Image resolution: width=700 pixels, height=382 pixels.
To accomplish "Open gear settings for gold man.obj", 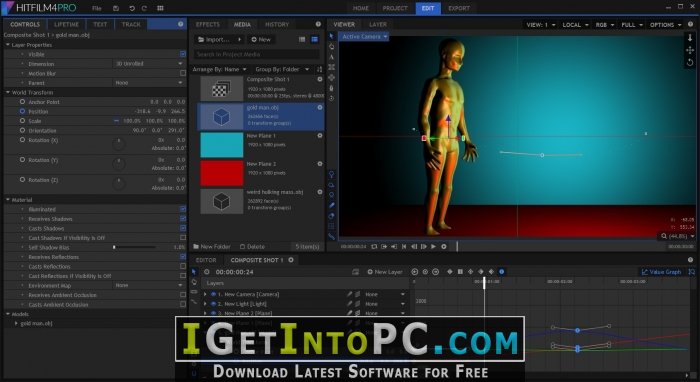I will click(320, 108).
